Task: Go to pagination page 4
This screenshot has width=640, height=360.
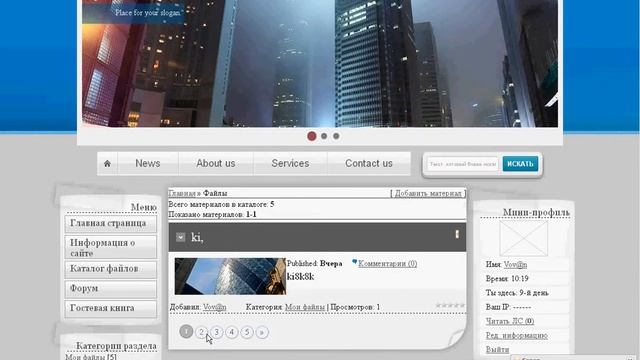Action: point(232,332)
